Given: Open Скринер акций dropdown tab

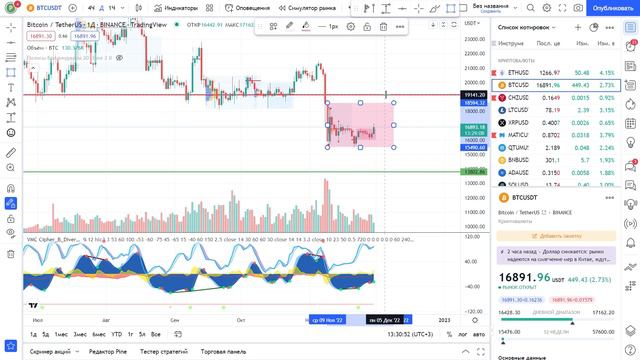Looking at the screenshot, I should pos(54,351).
